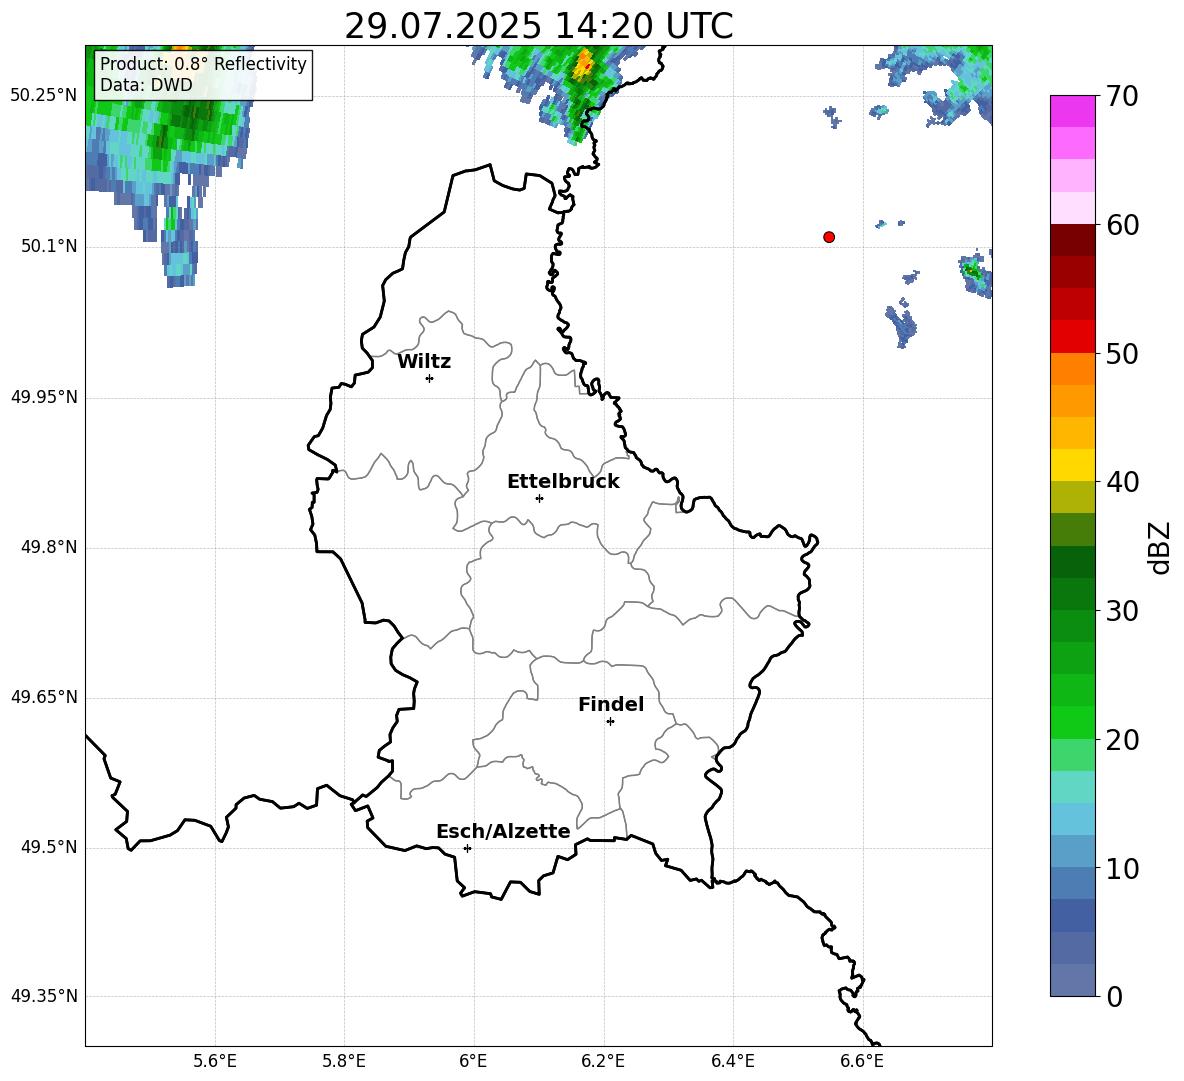
Task: Click the 0 tick label on colorbar
Action: point(1114,996)
